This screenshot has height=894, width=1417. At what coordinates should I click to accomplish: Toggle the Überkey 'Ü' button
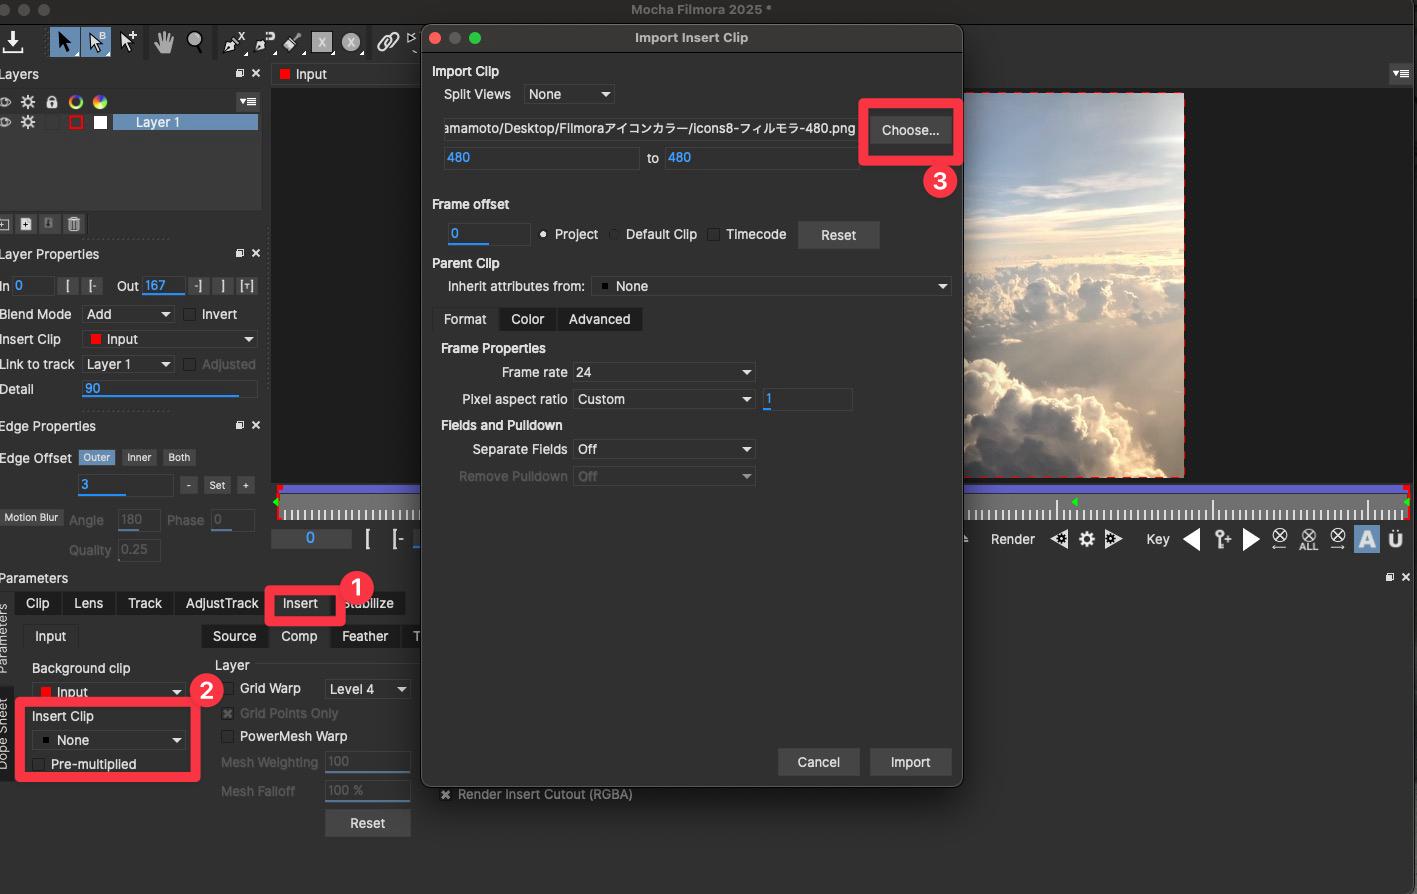(x=1396, y=539)
